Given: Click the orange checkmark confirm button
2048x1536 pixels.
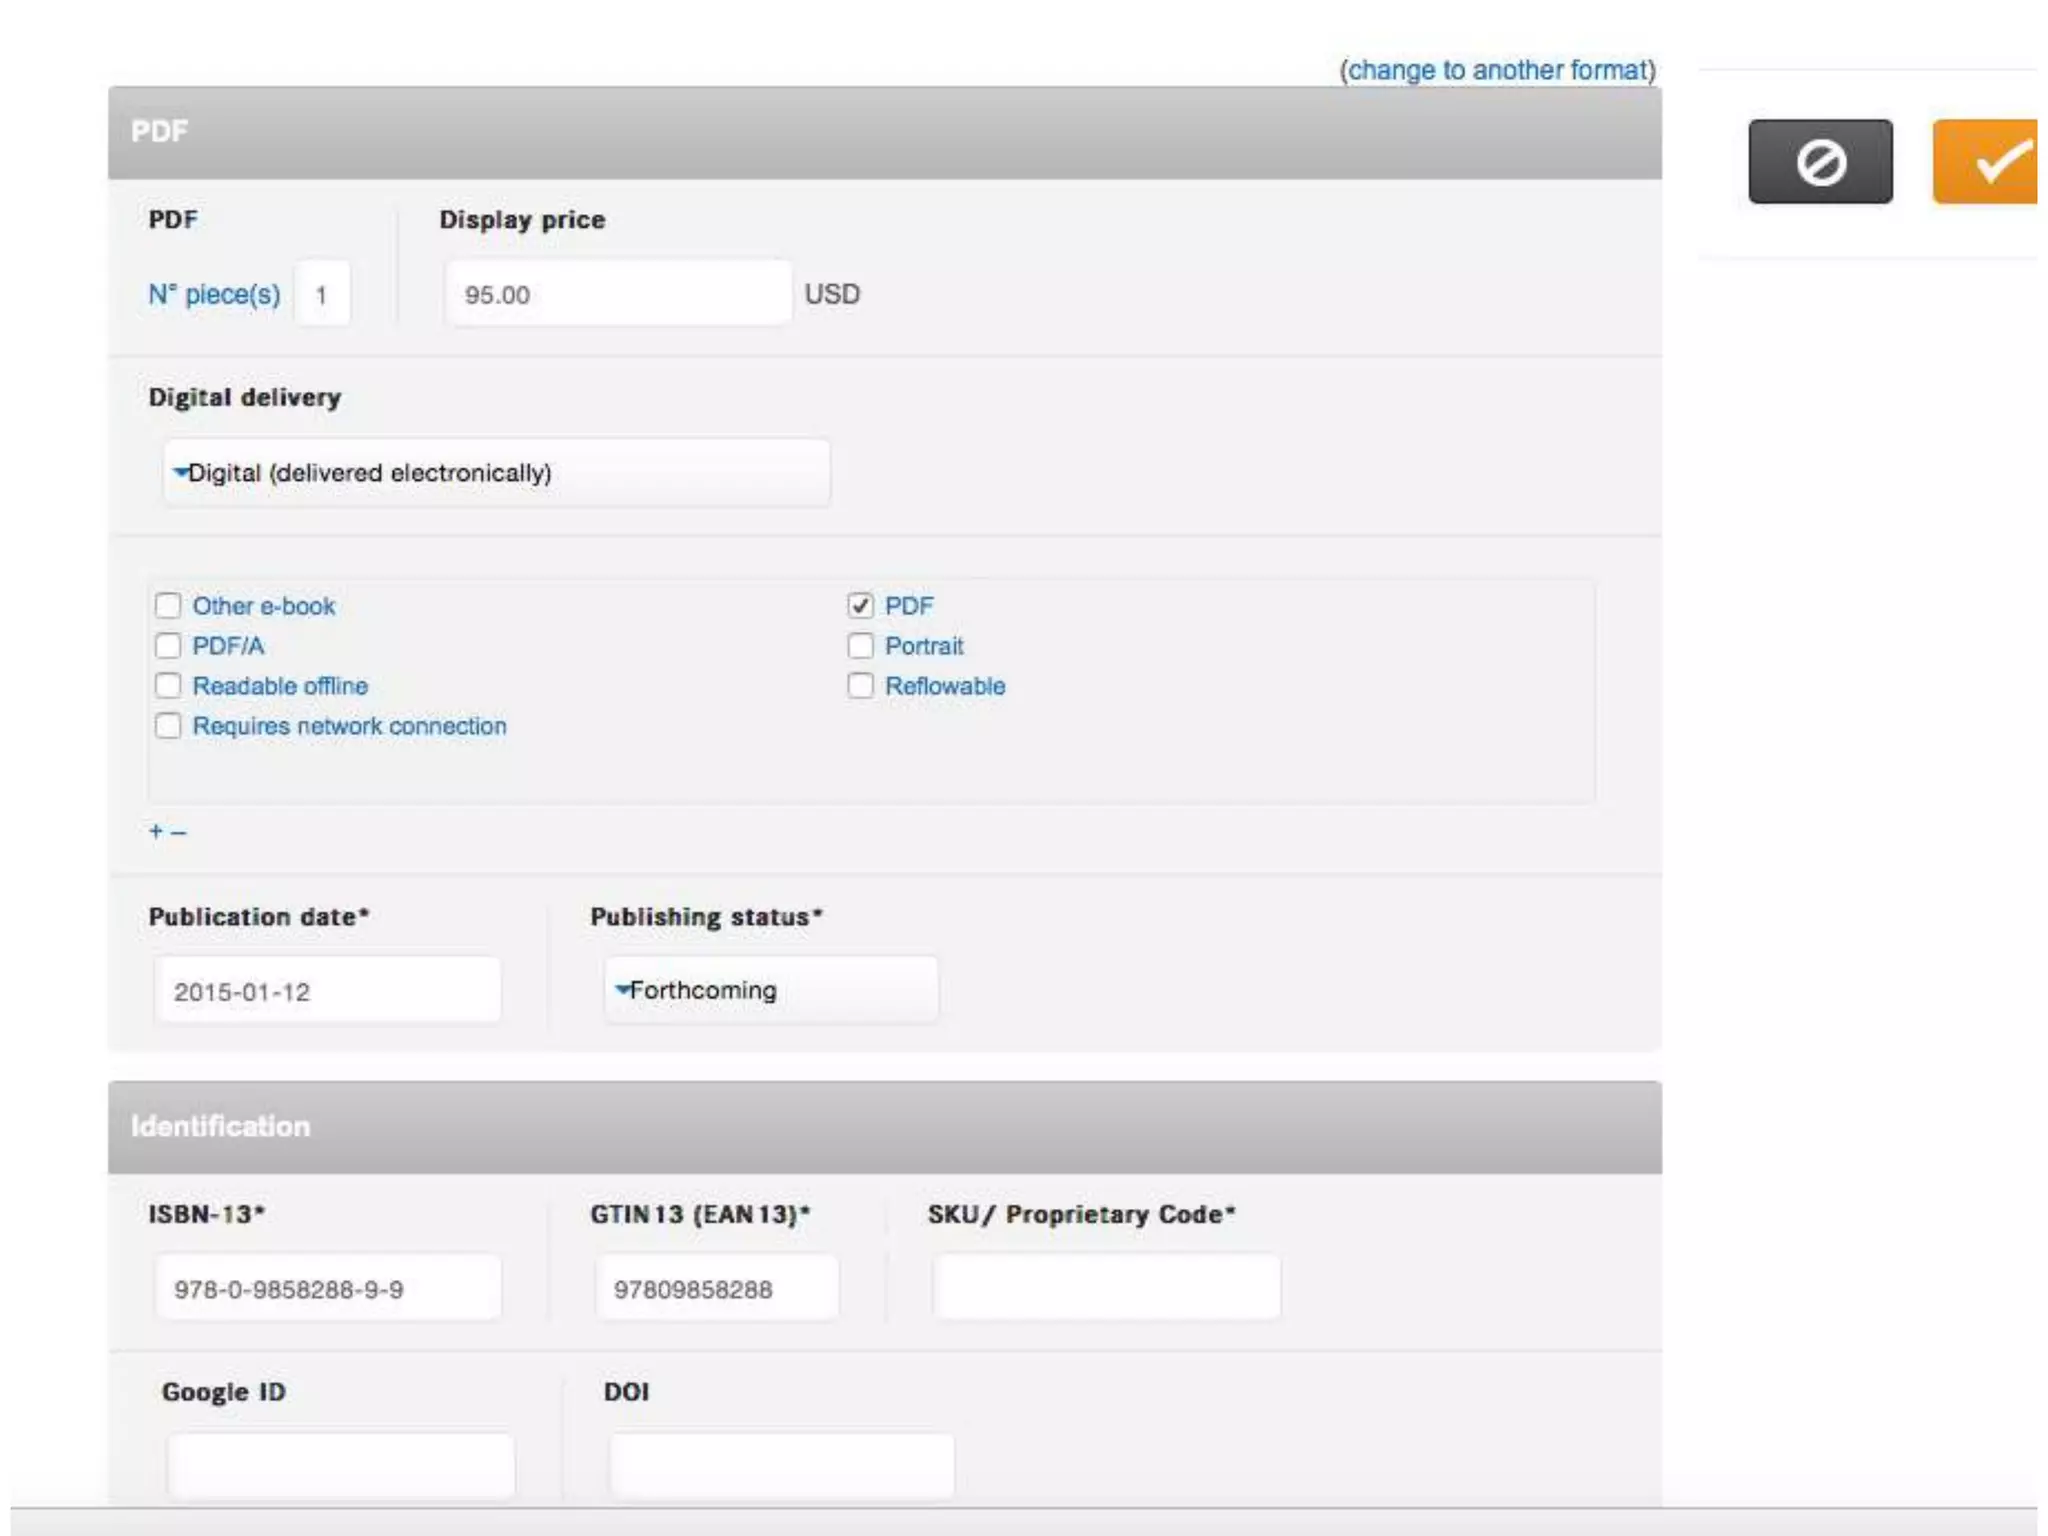Looking at the screenshot, I should (x=1986, y=162).
